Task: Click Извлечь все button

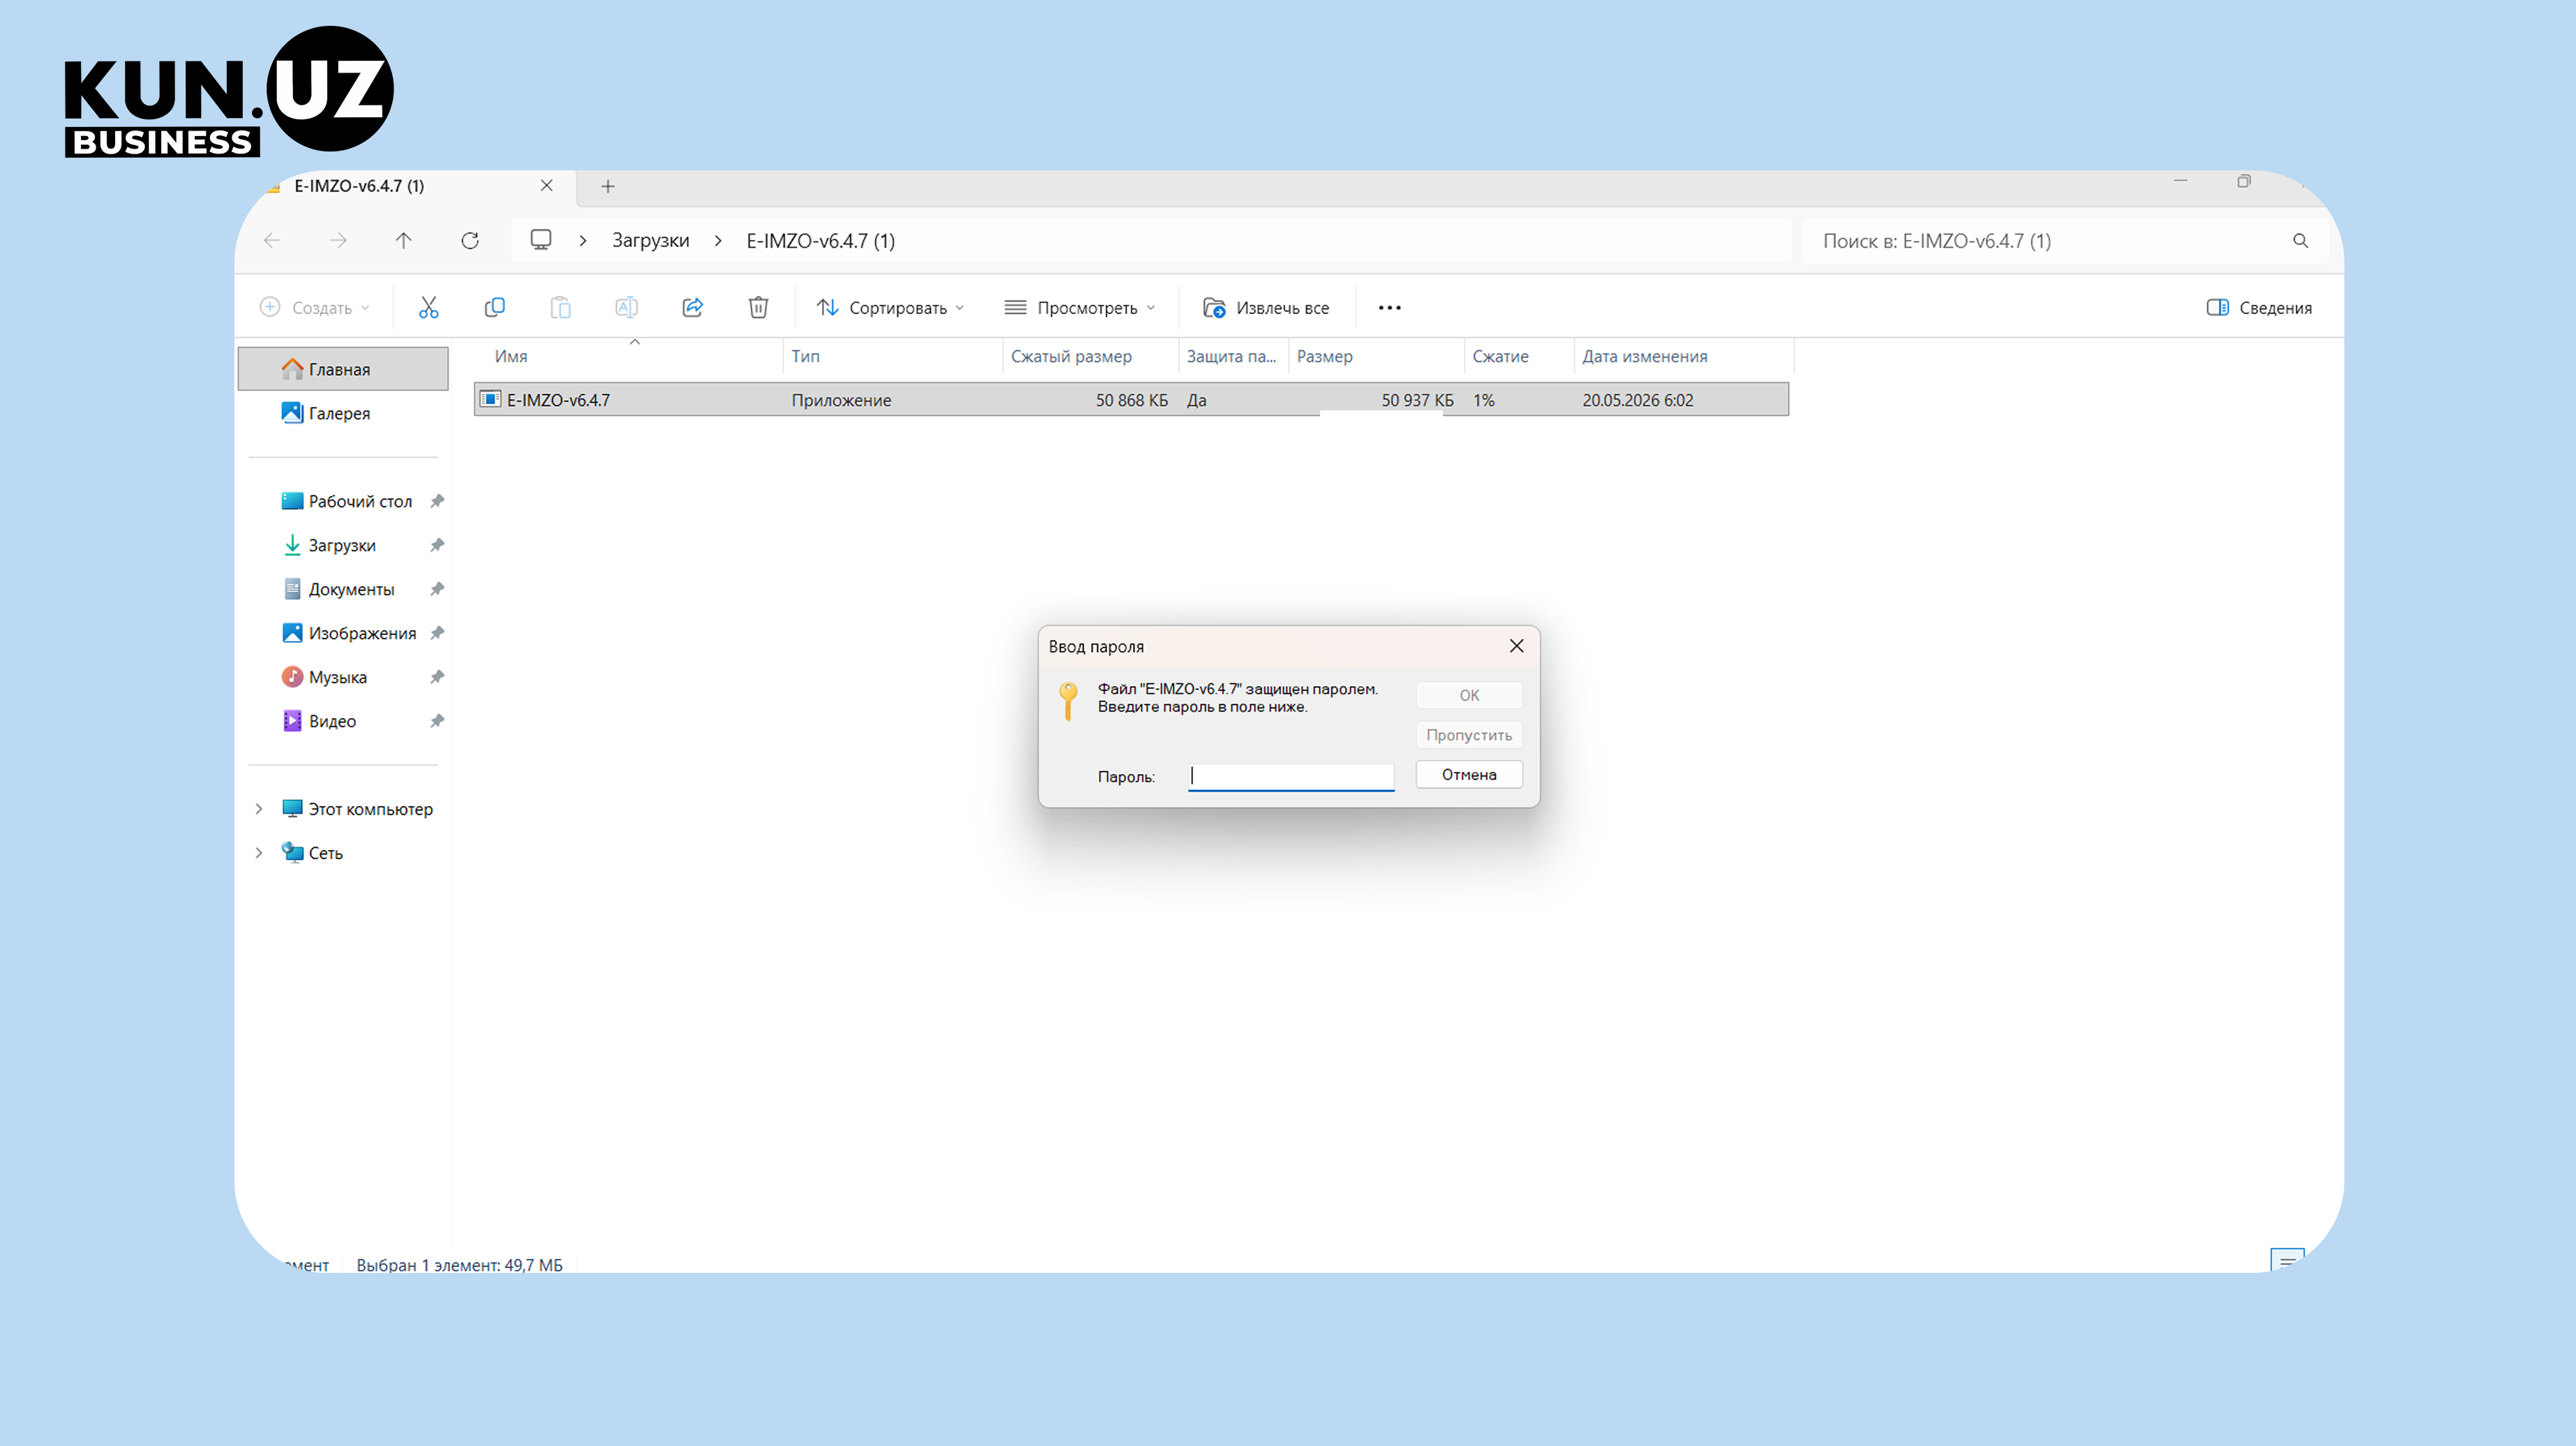Action: (x=1266, y=307)
